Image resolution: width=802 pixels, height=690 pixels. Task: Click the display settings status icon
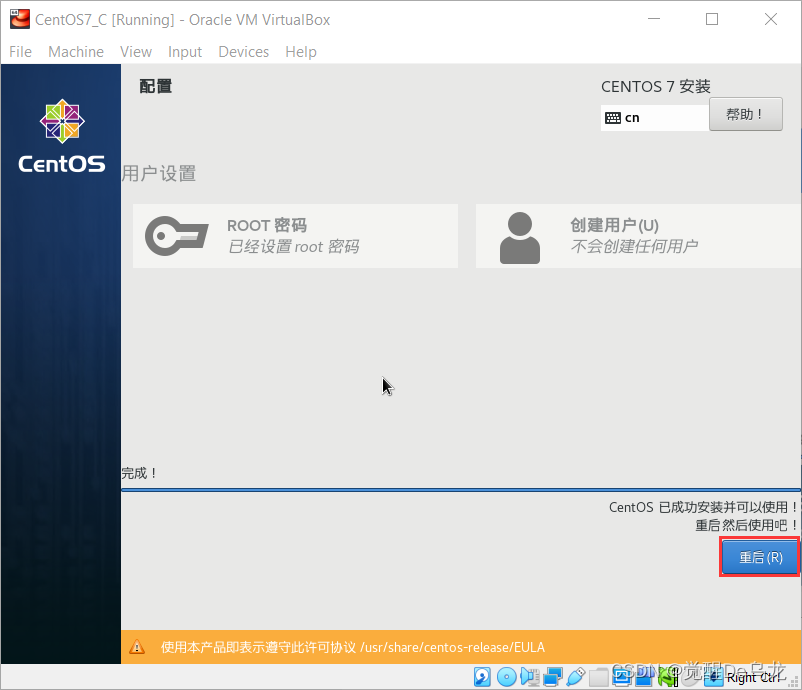point(621,677)
